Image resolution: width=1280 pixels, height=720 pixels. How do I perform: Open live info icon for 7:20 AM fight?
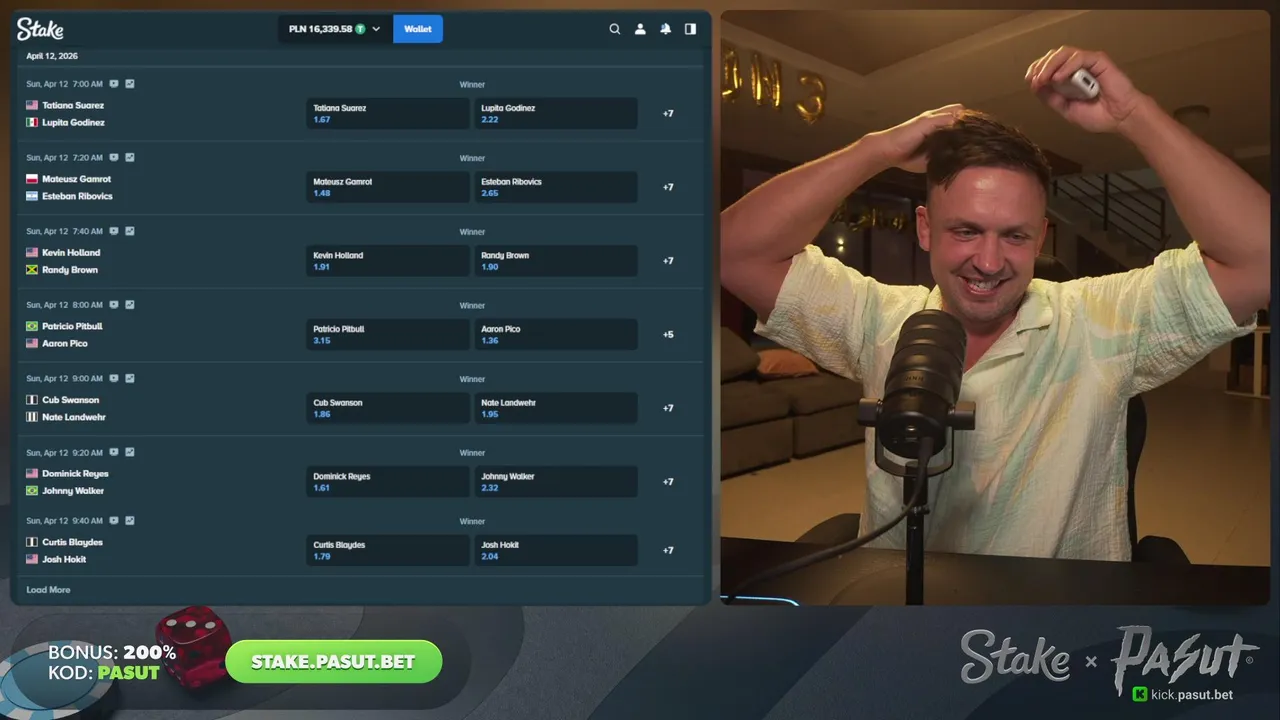click(x=114, y=157)
